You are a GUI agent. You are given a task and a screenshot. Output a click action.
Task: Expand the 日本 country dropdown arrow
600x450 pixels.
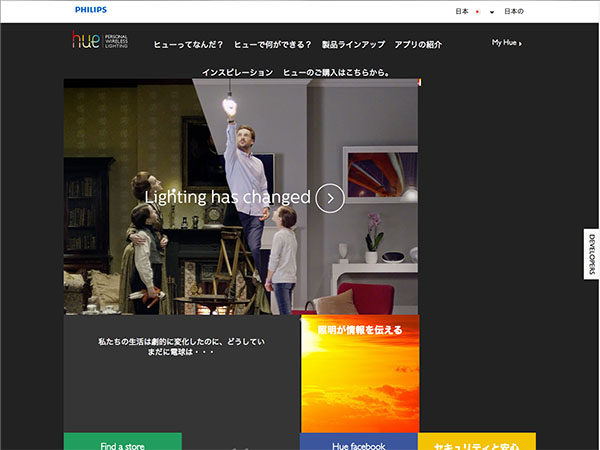point(492,12)
